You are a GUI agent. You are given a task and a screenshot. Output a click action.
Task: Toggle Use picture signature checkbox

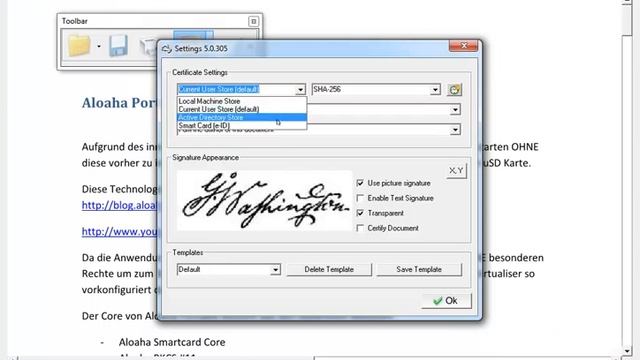(360, 183)
